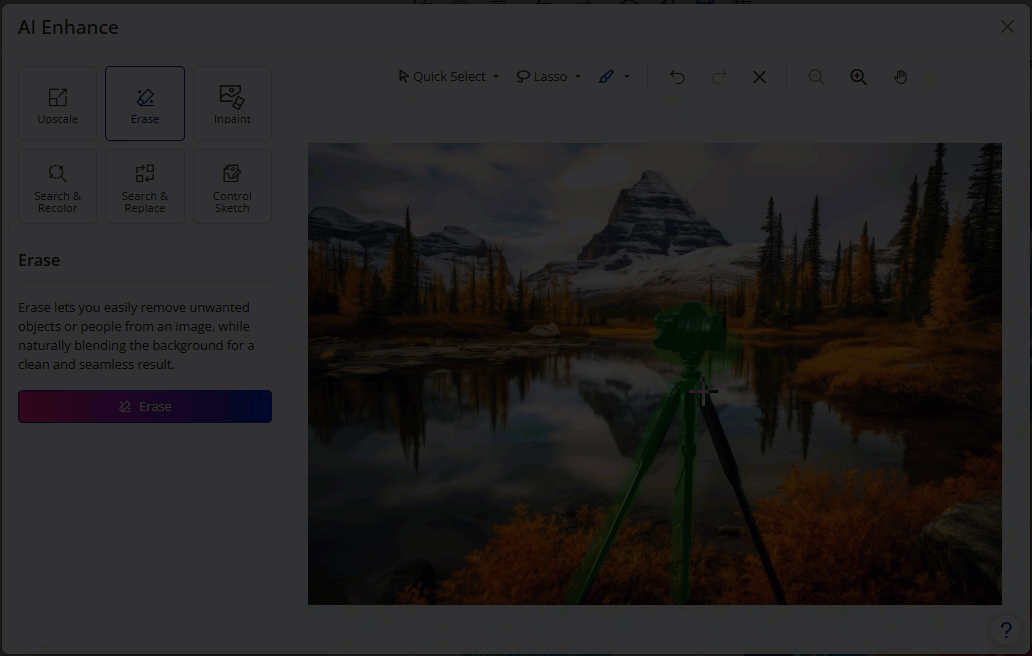
Task: Select the Upscale tool tile
Action: coord(57,103)
